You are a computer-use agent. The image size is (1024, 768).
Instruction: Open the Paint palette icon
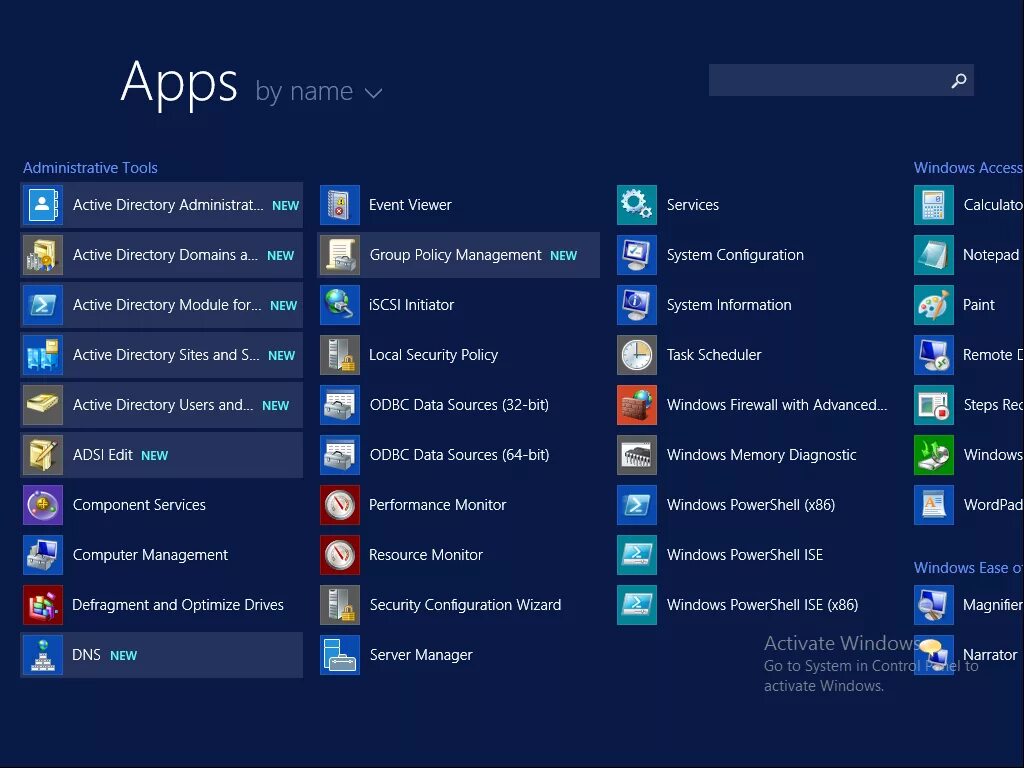click(934, 305)
